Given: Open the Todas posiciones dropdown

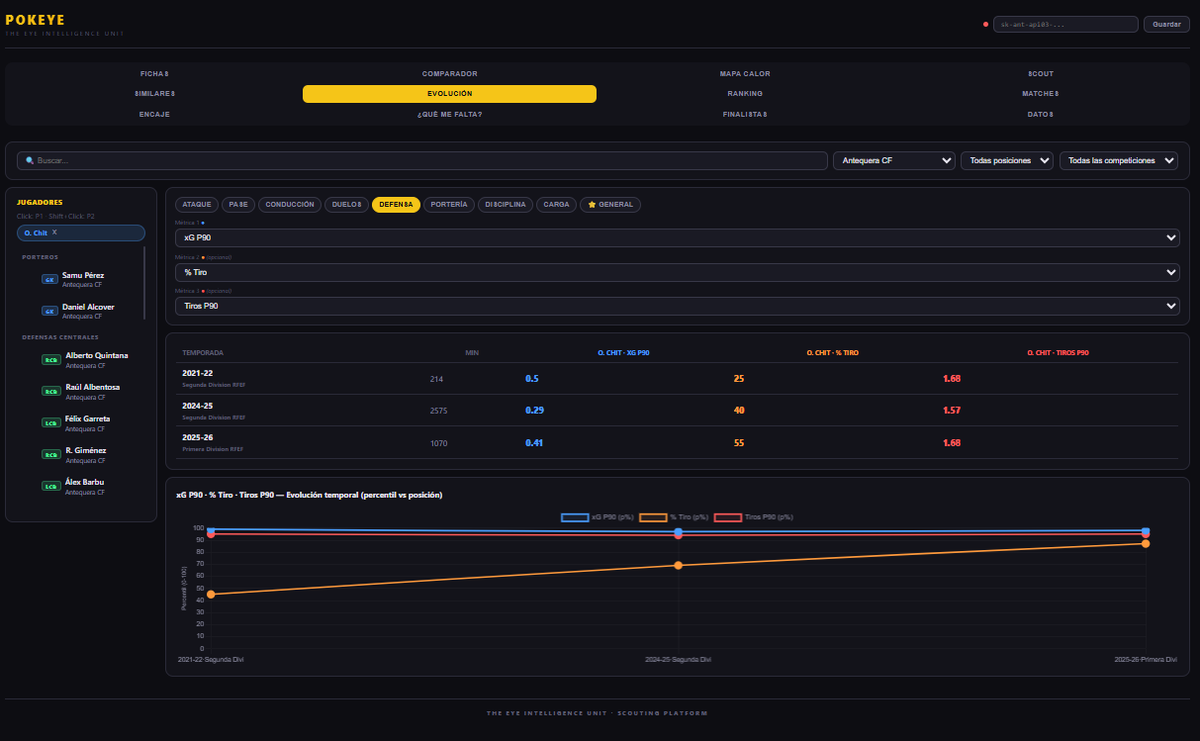Looking at the screenshot, I should (x=1007, y=160).
